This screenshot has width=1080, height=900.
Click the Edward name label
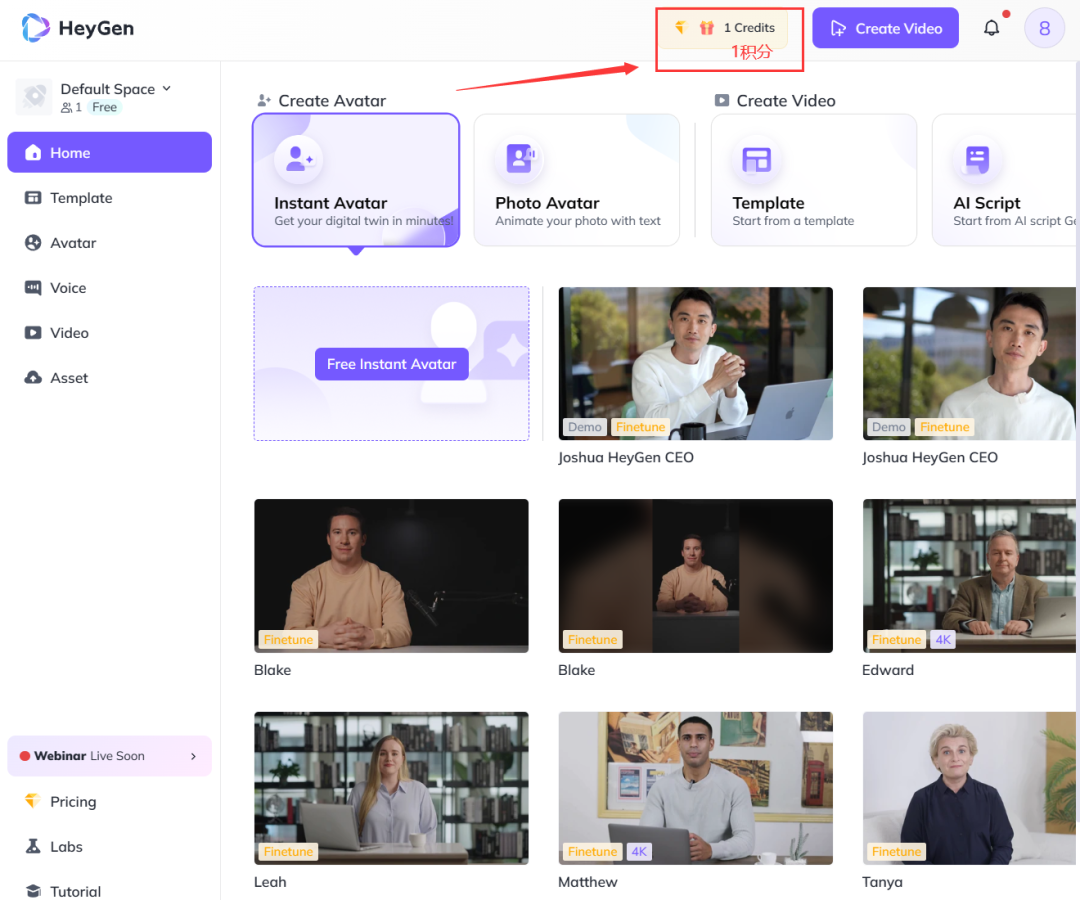888,669
